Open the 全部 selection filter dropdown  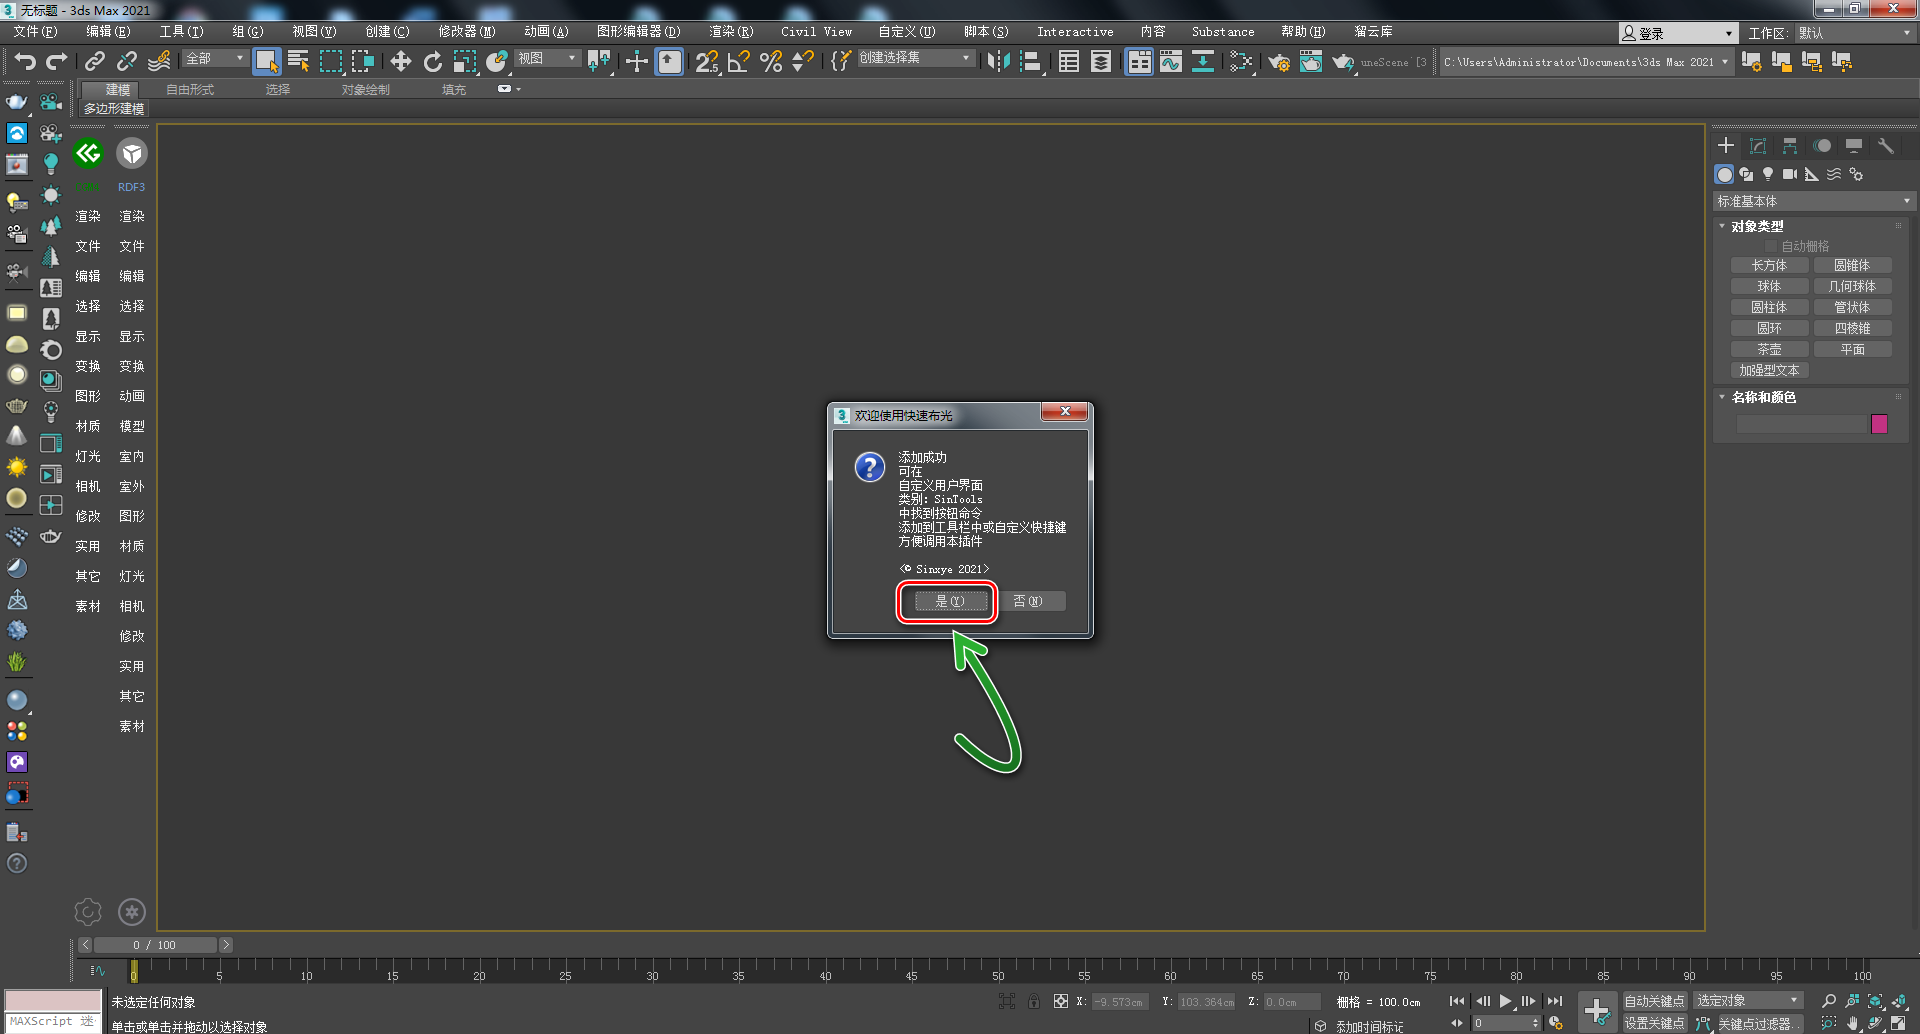coord(215,59)
